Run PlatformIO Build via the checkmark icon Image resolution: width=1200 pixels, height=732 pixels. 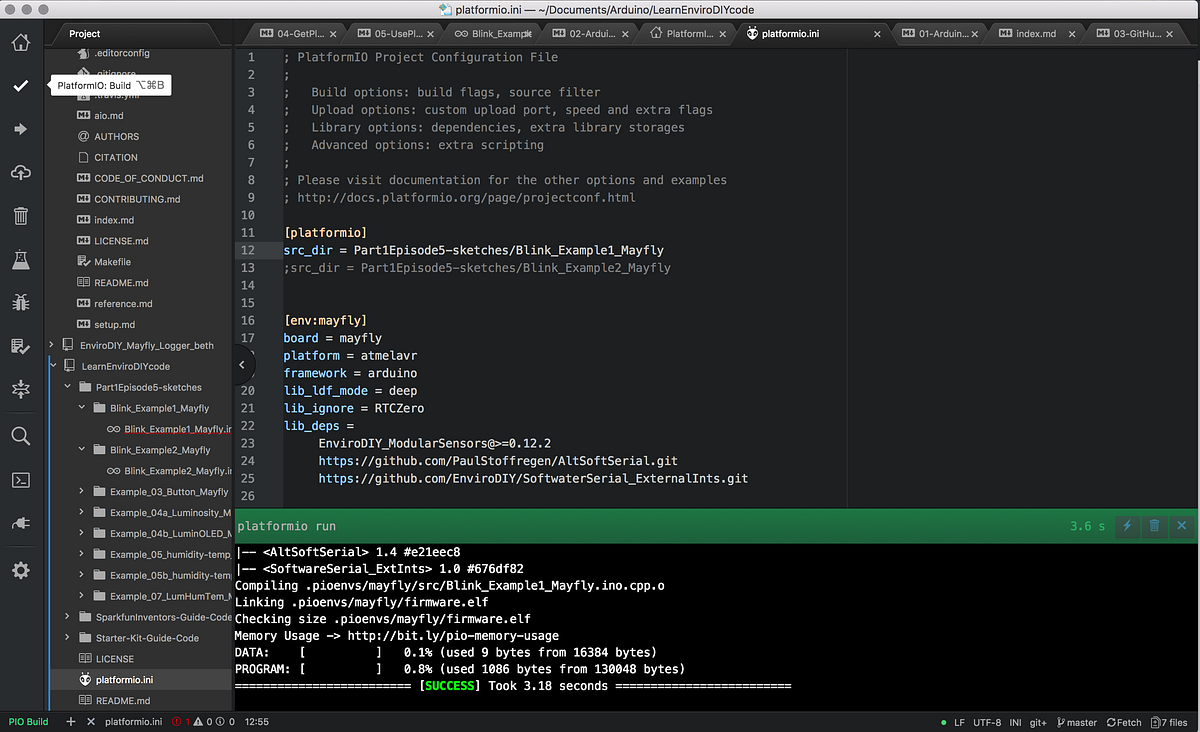[20, 86]
